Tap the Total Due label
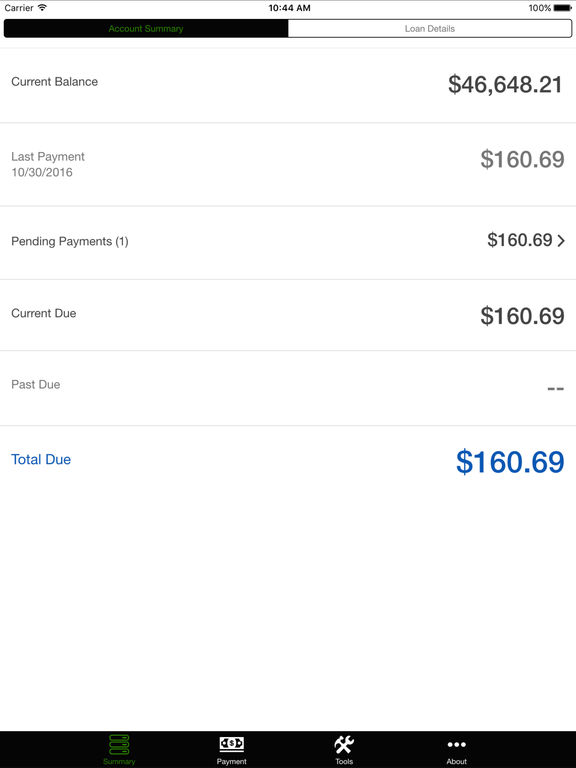The height and width of the screenshot is (768, 576). [x=41, y=459]
